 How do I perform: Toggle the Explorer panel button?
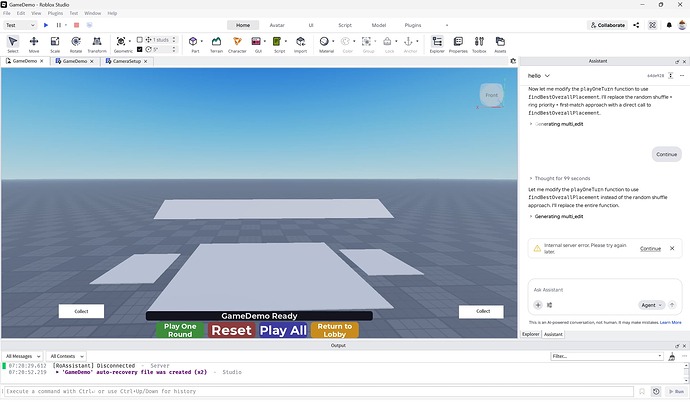[437, 44]
